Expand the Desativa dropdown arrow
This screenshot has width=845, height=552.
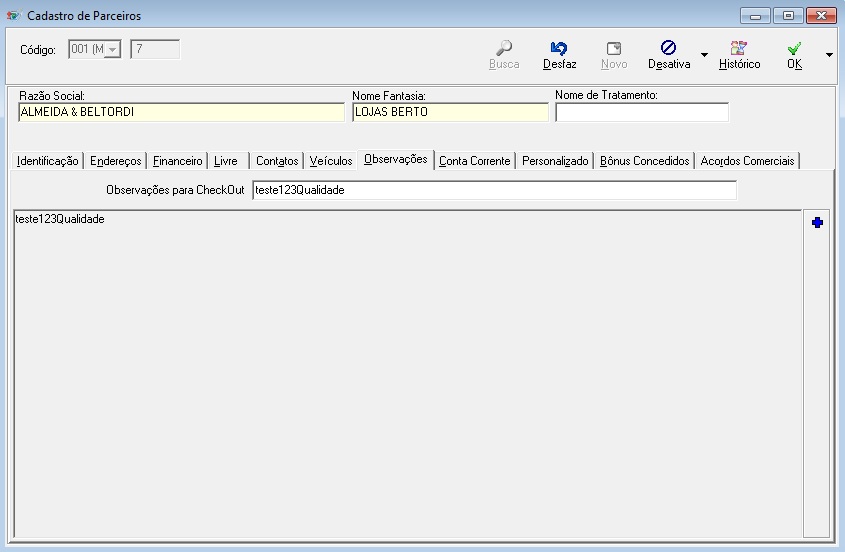(704, 55)
